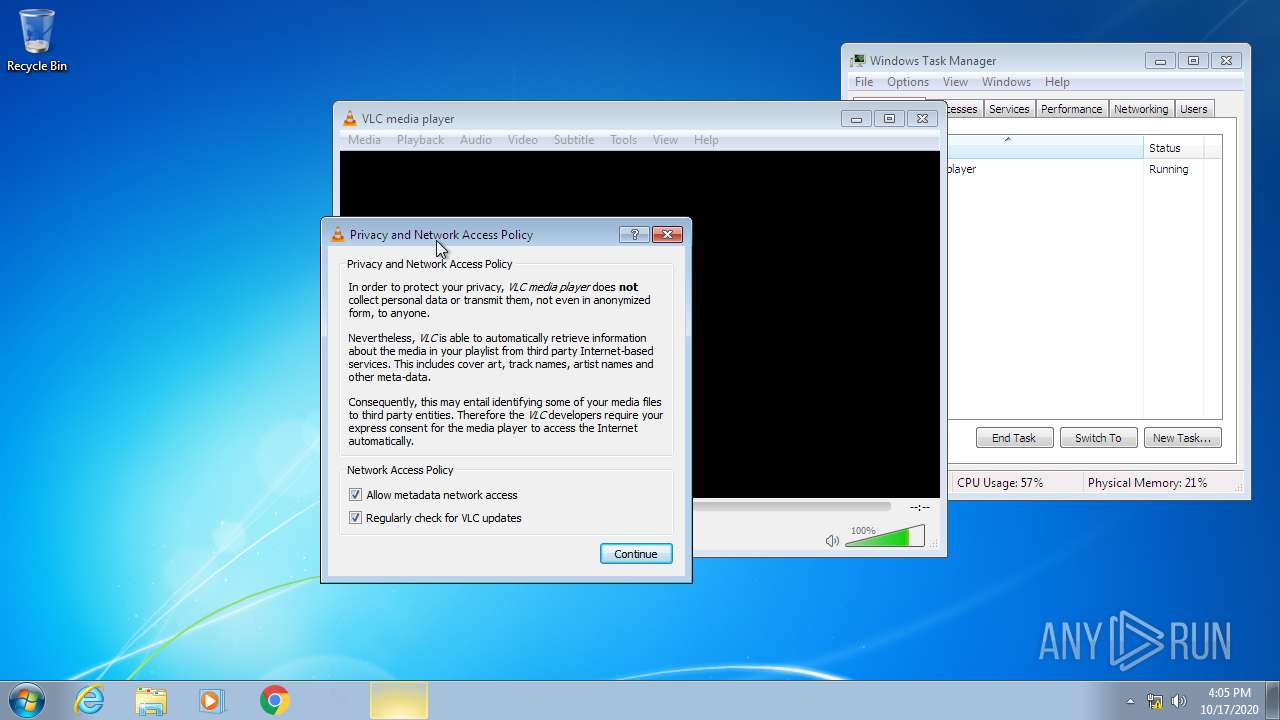This screenshot has width=1280, height=720.
Task: Switch to the Users tab in Task Manager
Action: coord(1193,109)
